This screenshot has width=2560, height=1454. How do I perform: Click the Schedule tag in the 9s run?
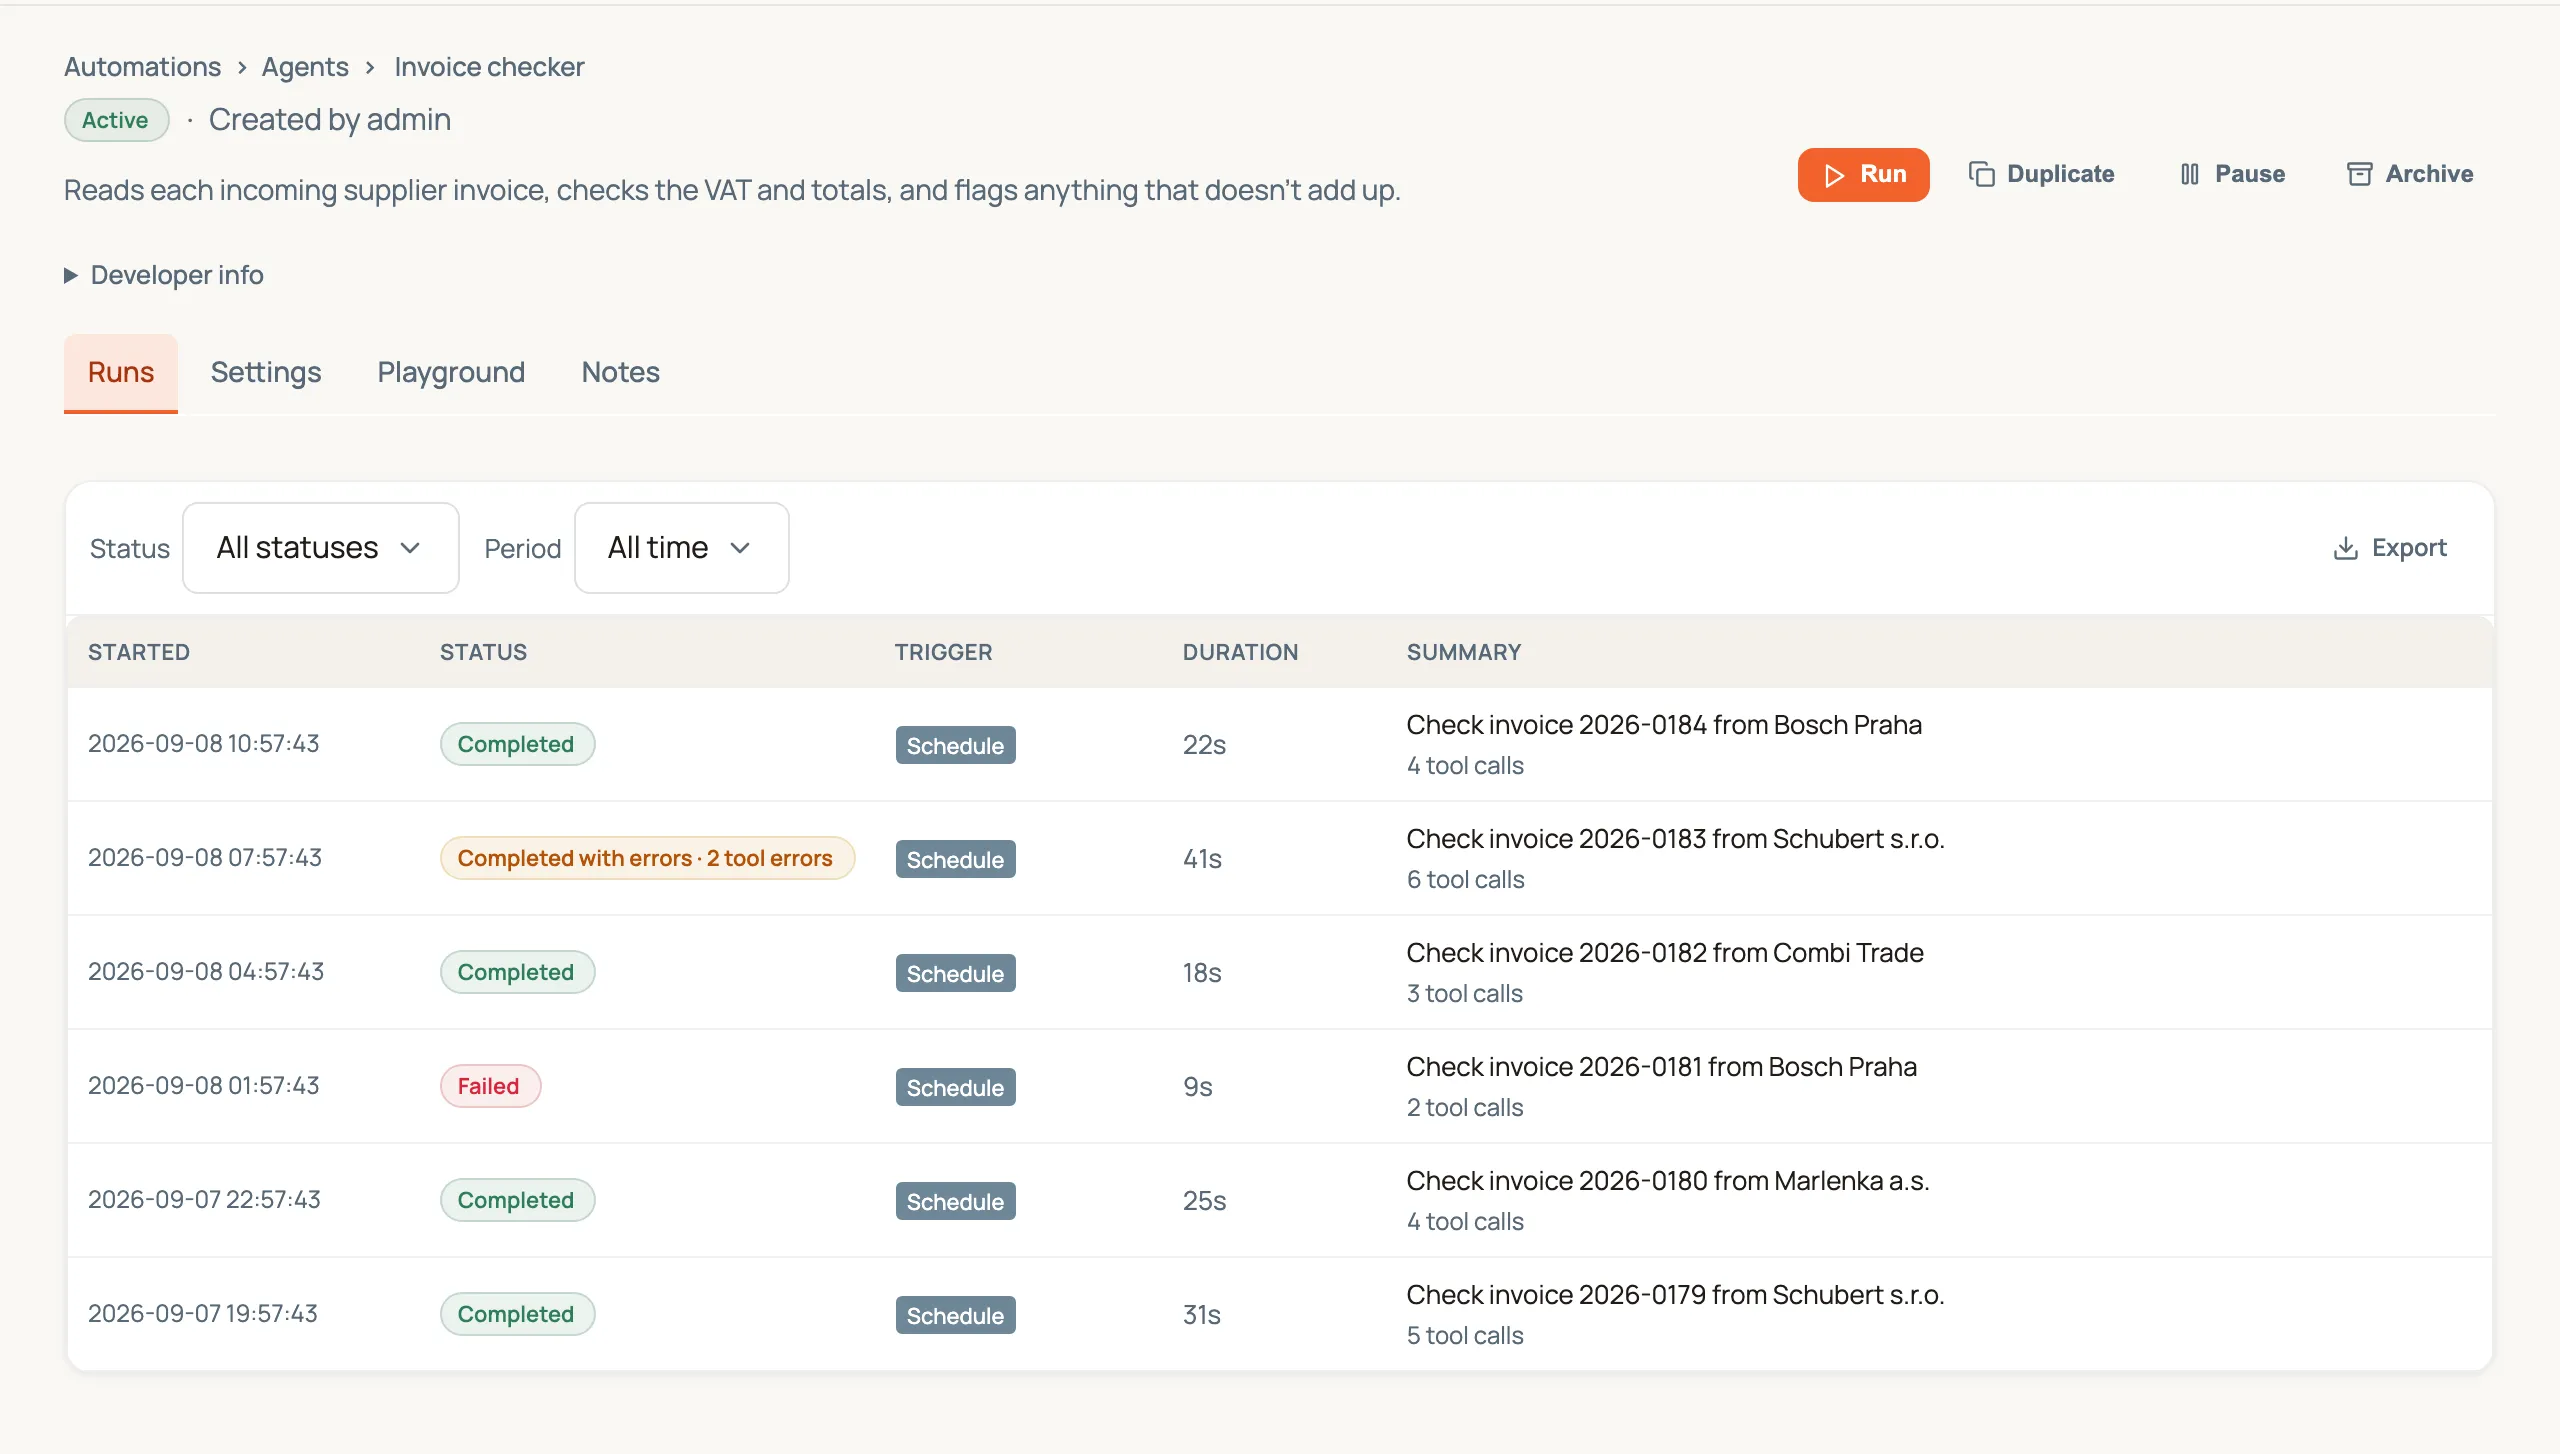coord(955,1087)
